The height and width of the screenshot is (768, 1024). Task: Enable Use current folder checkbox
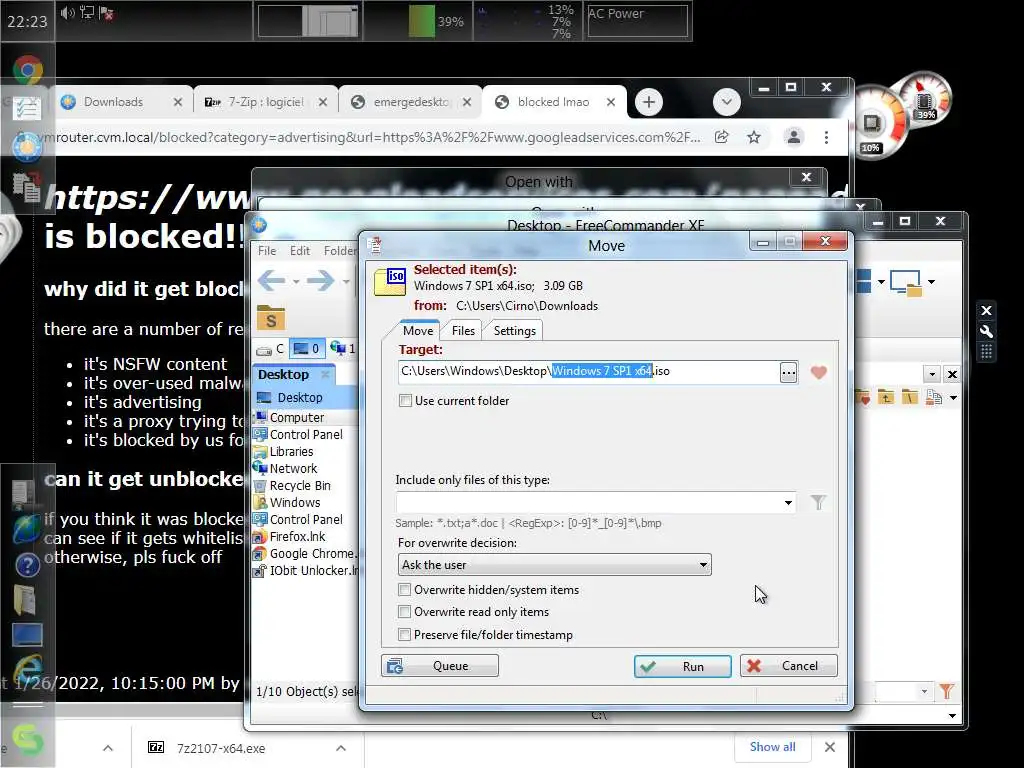point(405,400)
